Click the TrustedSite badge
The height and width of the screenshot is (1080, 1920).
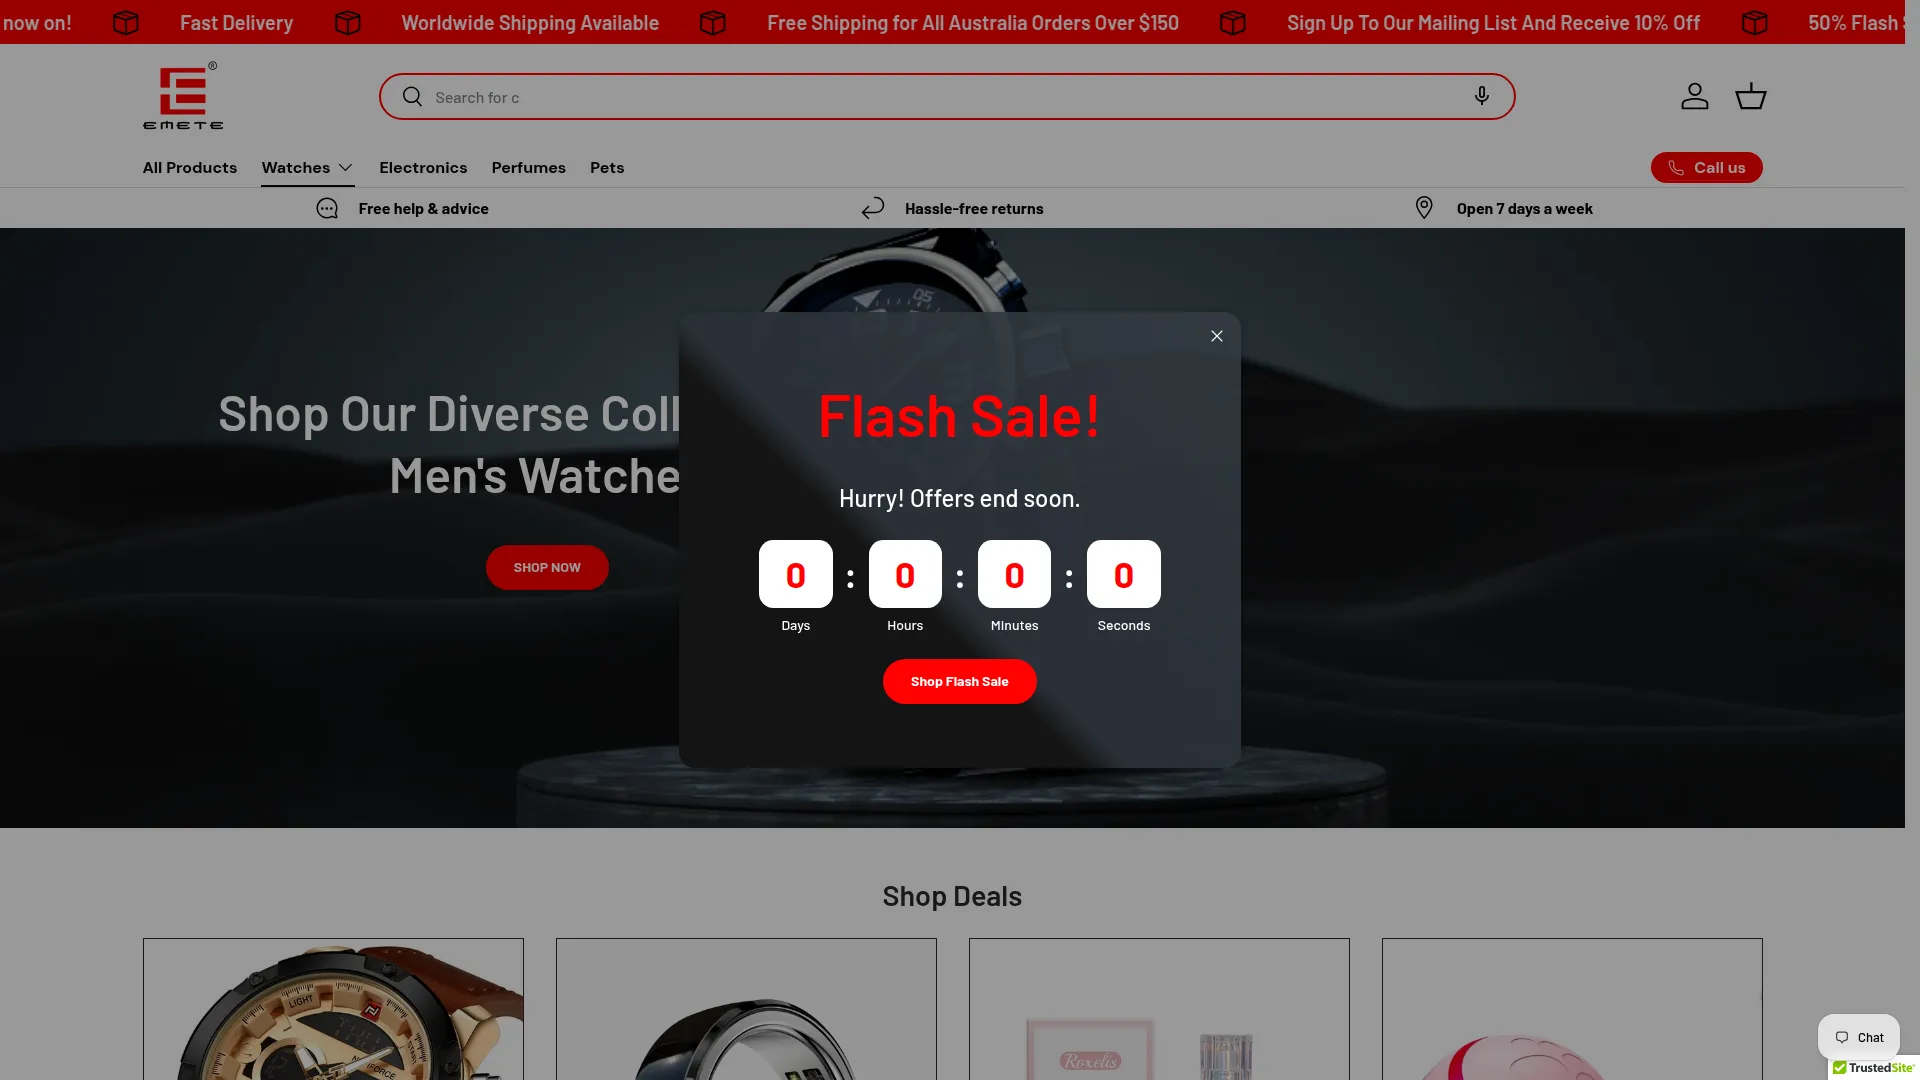[1874, 1068]
